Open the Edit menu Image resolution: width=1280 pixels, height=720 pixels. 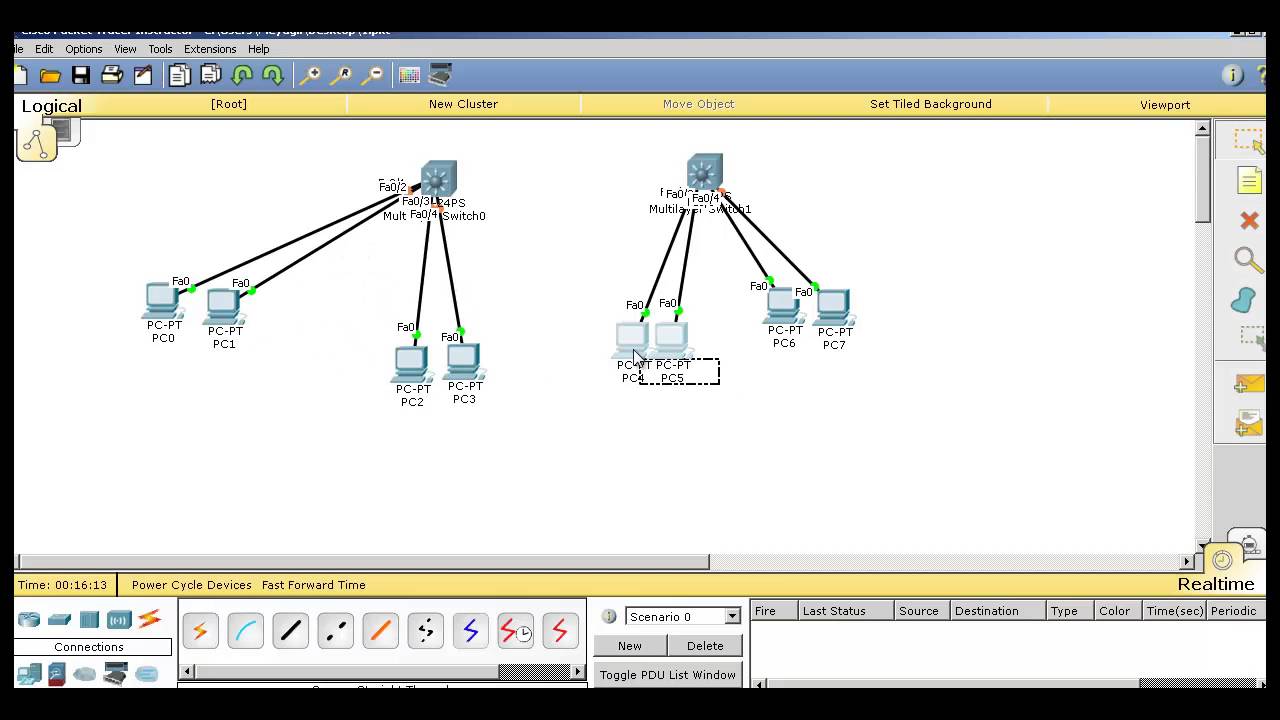pos(44,49)
